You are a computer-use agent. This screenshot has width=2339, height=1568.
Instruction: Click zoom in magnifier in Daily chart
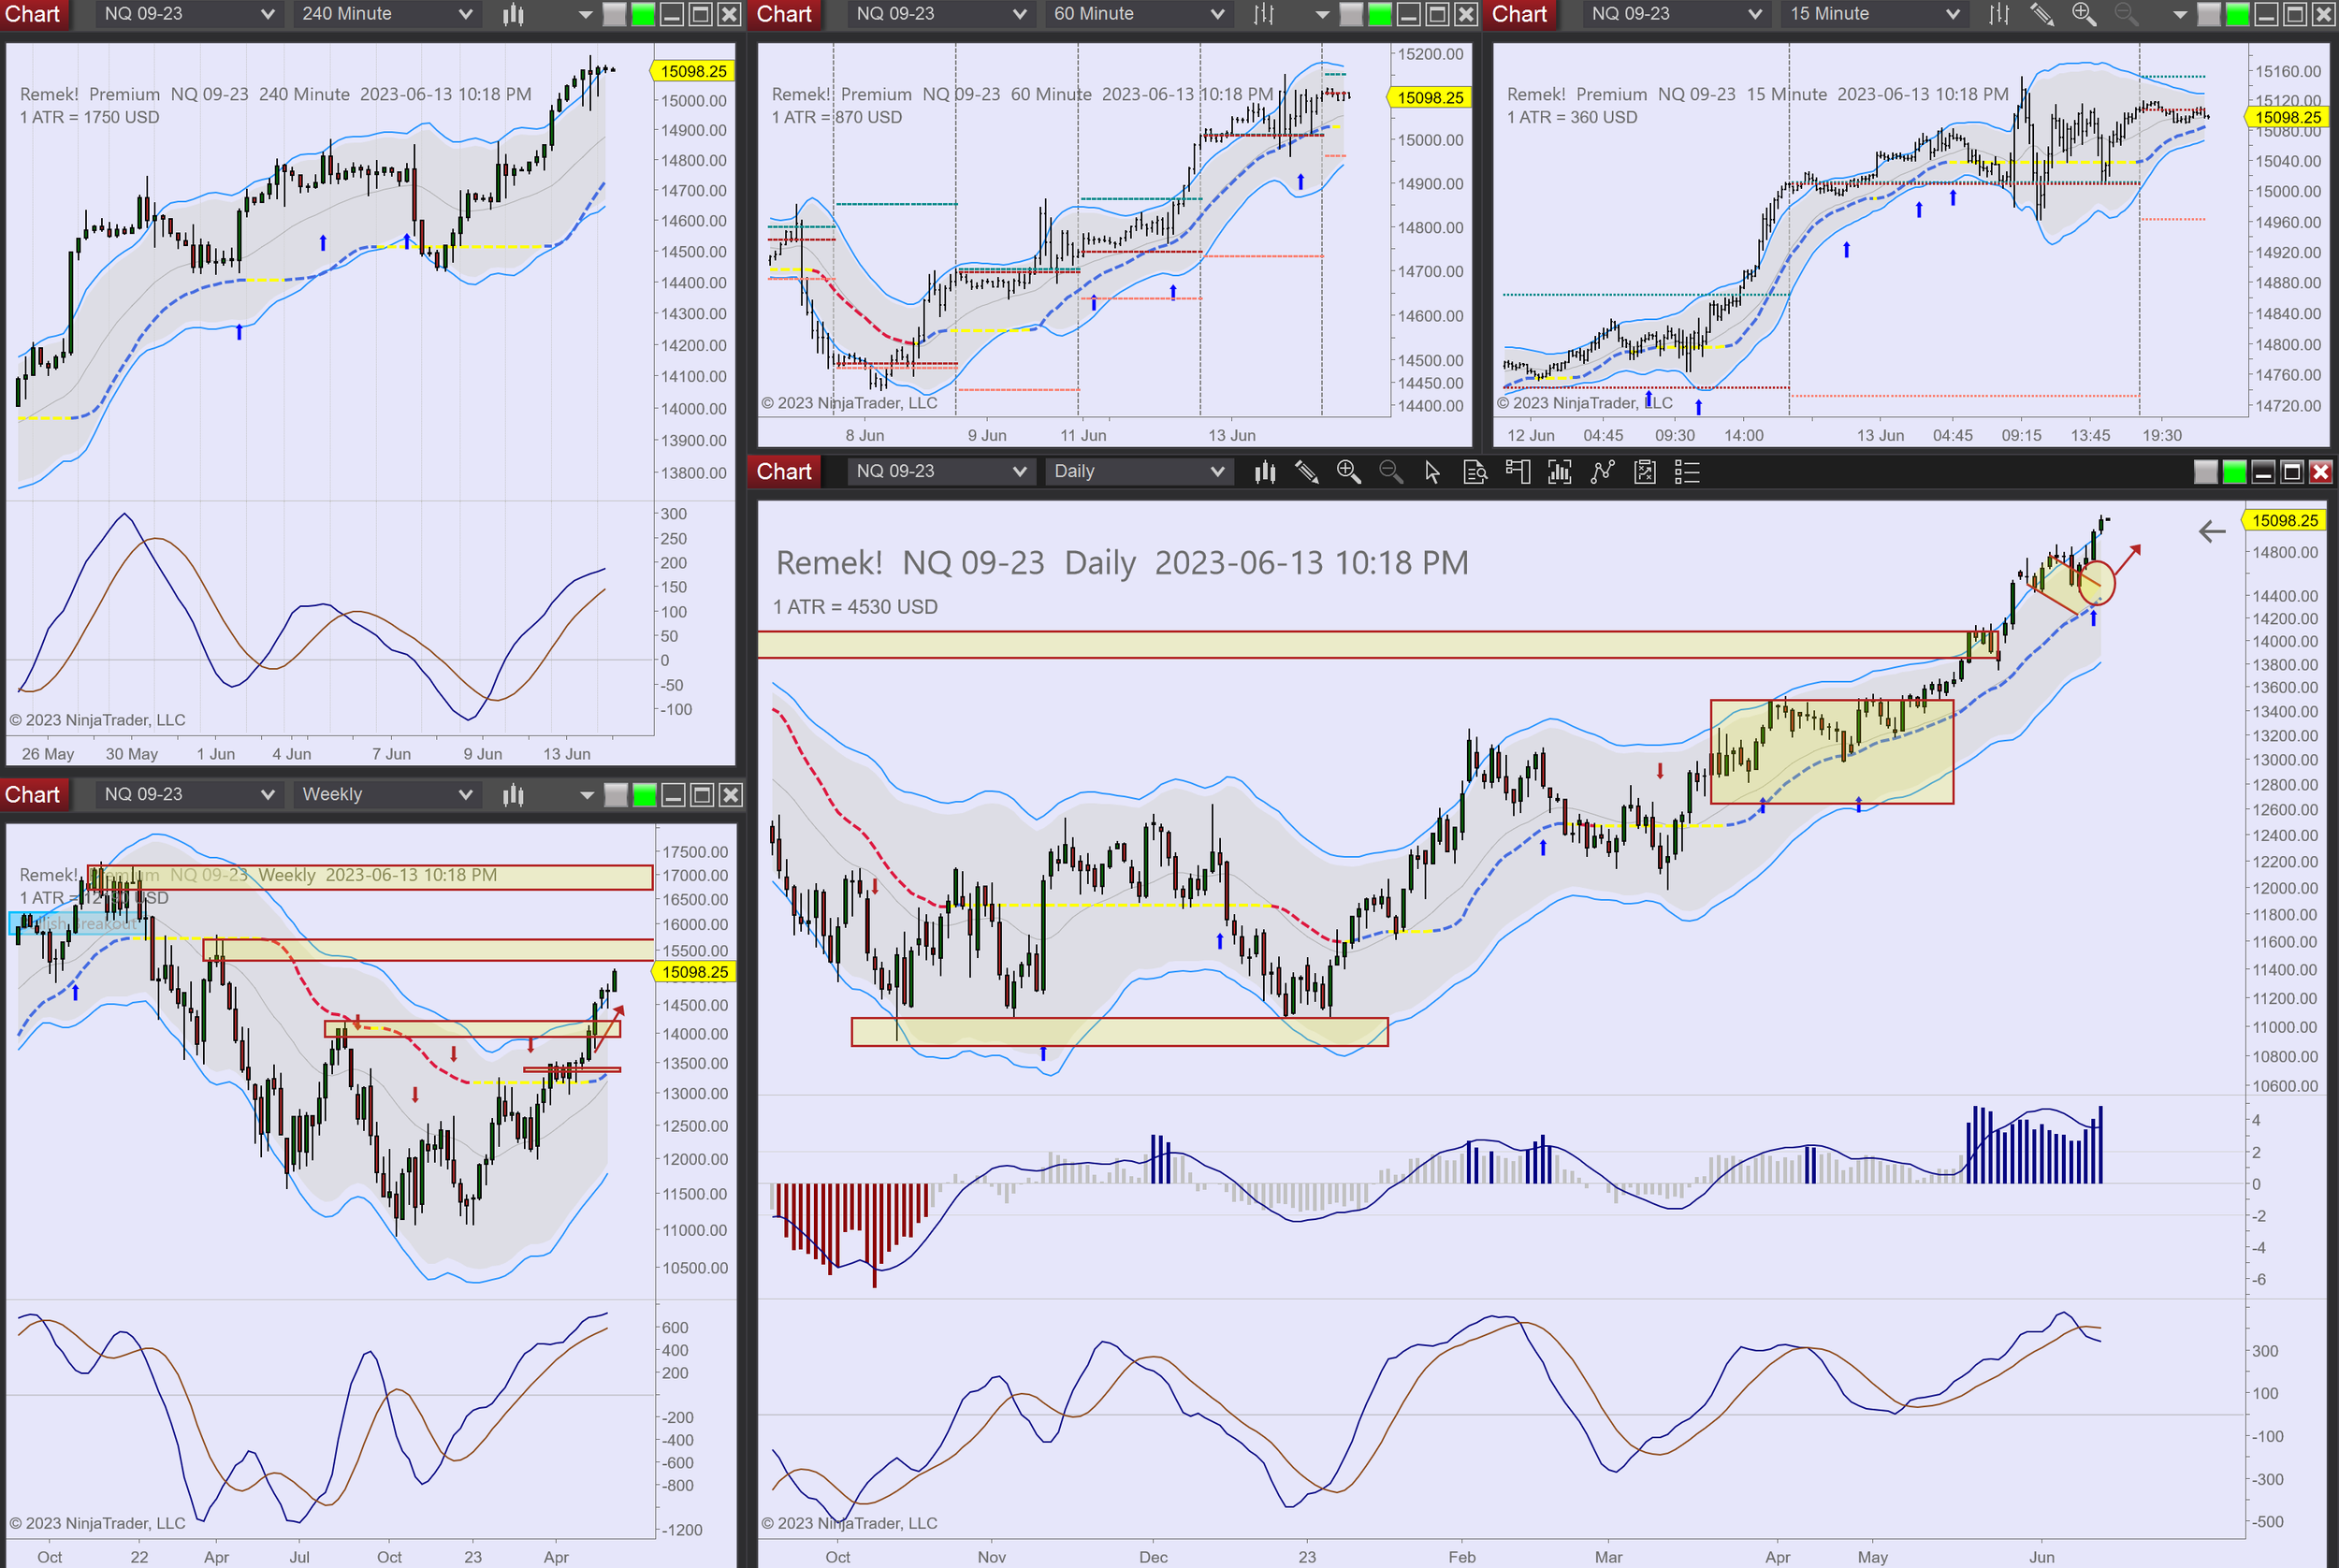tap(1348, 472)
